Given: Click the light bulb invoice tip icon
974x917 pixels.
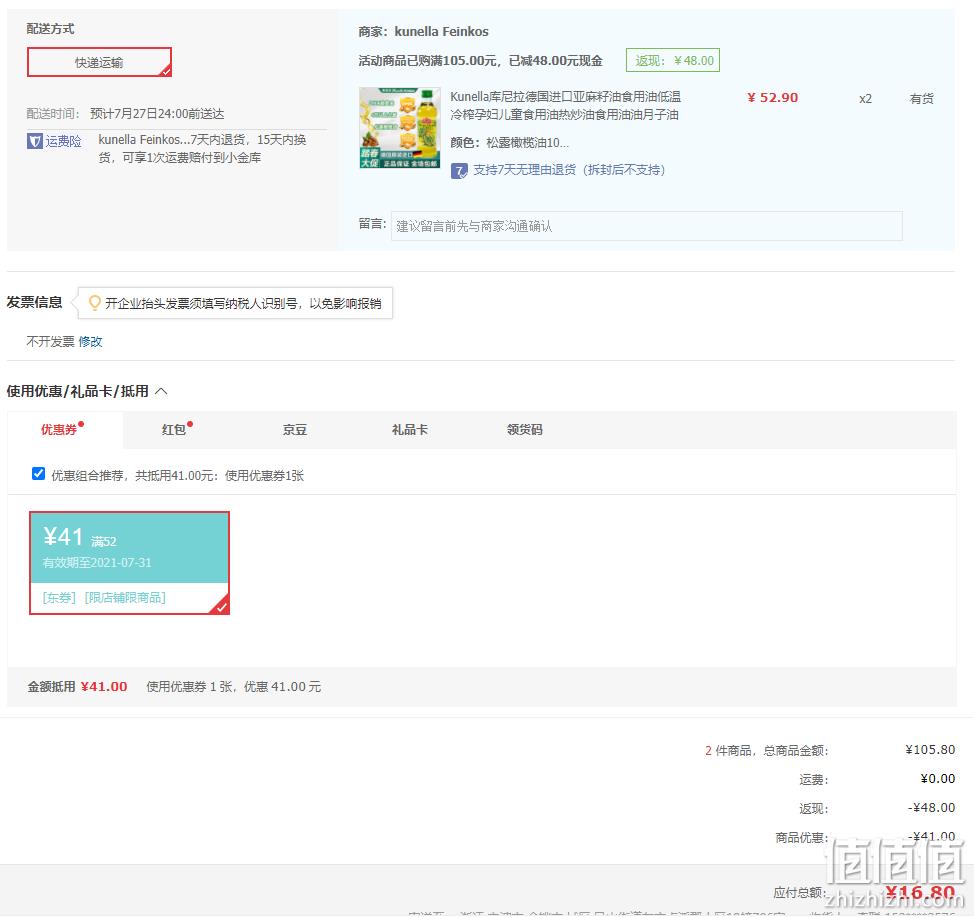Looking at the screenshot, I should (x=94, y=303).
